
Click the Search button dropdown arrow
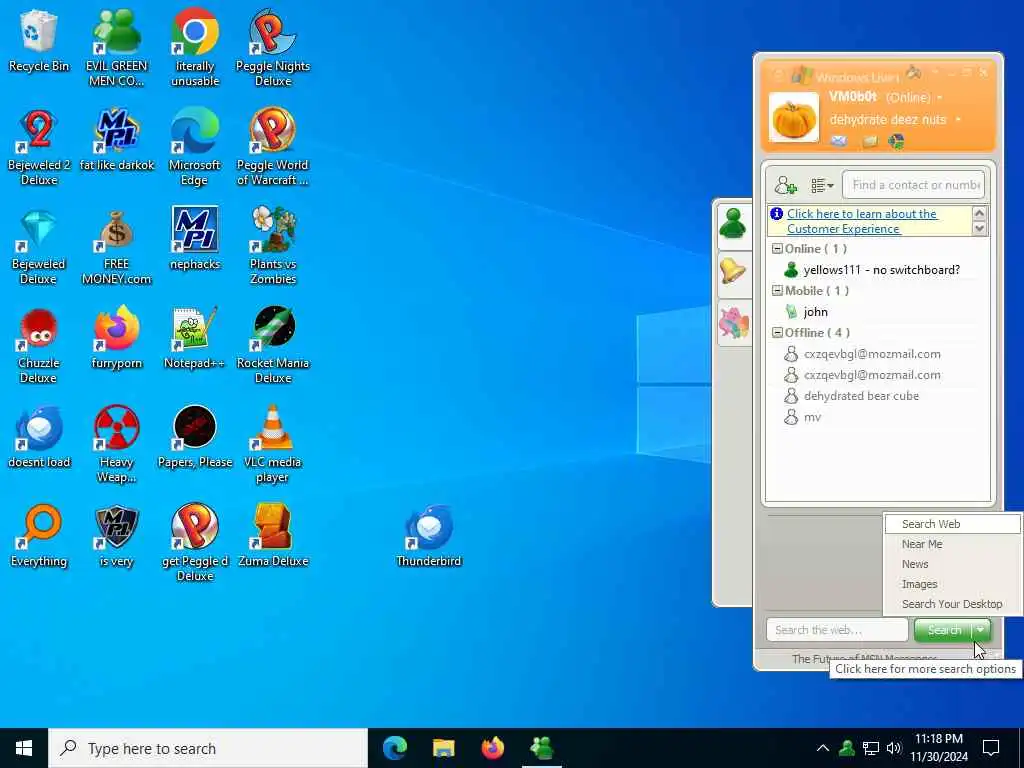click(981, 630)
